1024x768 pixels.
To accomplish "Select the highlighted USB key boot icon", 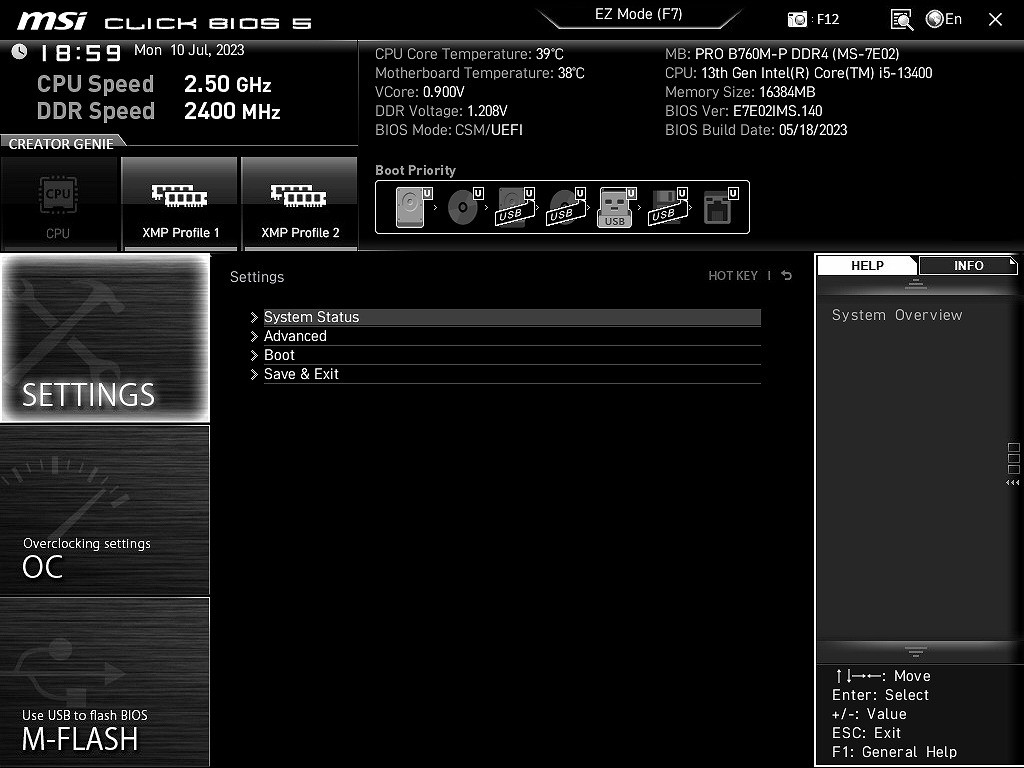I will tap(616, 207).
